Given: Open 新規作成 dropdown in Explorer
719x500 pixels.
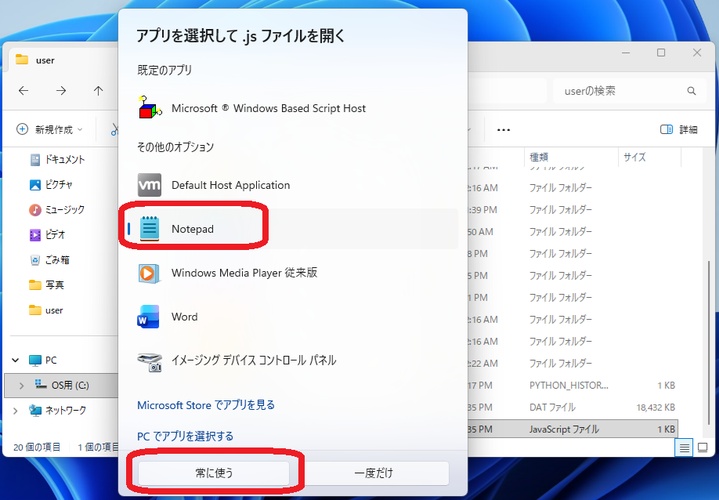Looking at the screenshot, I should point(50,129).
